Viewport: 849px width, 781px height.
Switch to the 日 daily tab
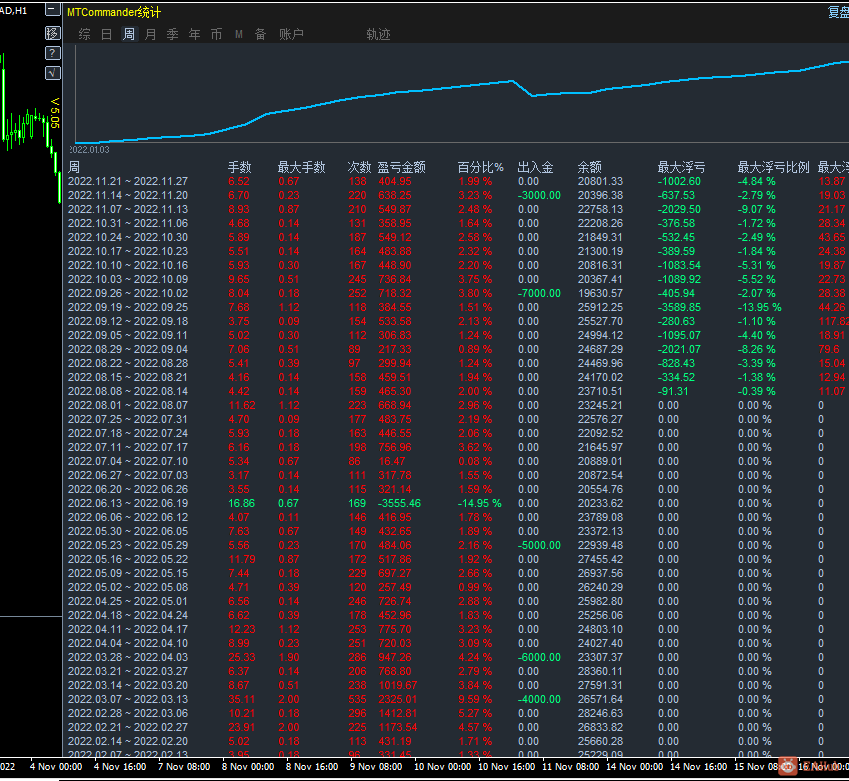107,35
